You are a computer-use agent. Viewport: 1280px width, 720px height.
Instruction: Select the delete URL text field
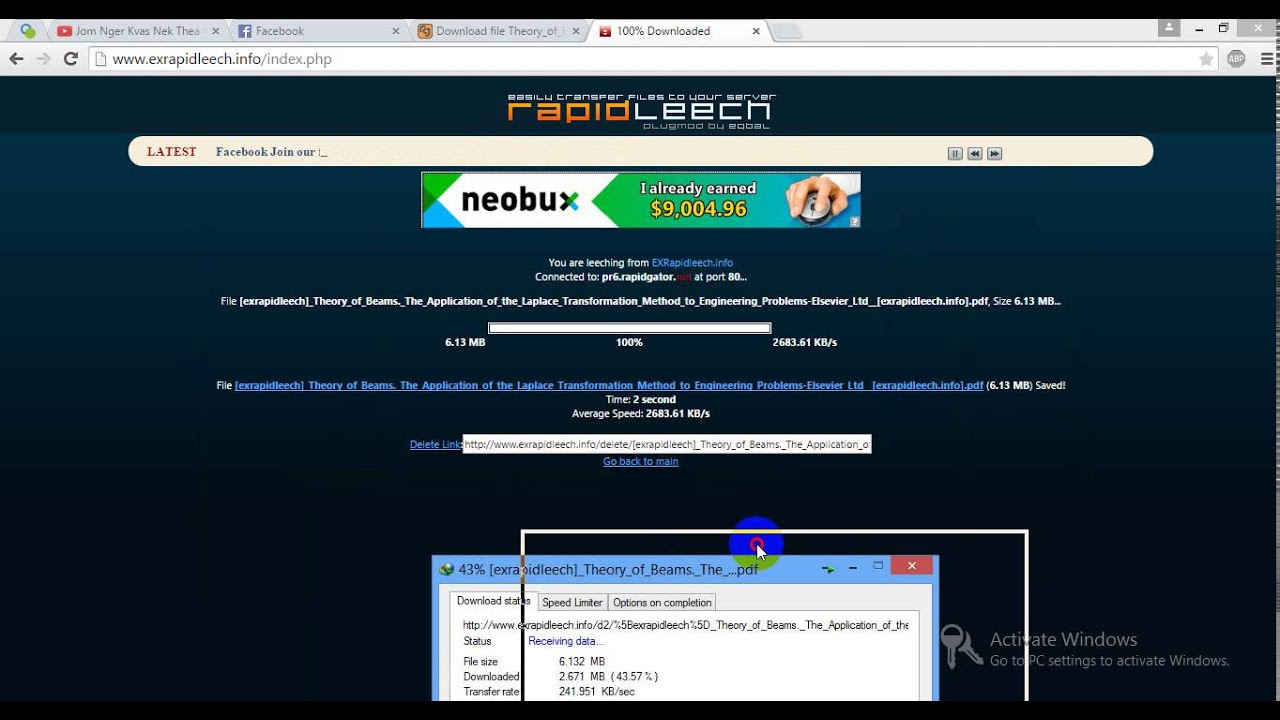(x=667, y=444)
